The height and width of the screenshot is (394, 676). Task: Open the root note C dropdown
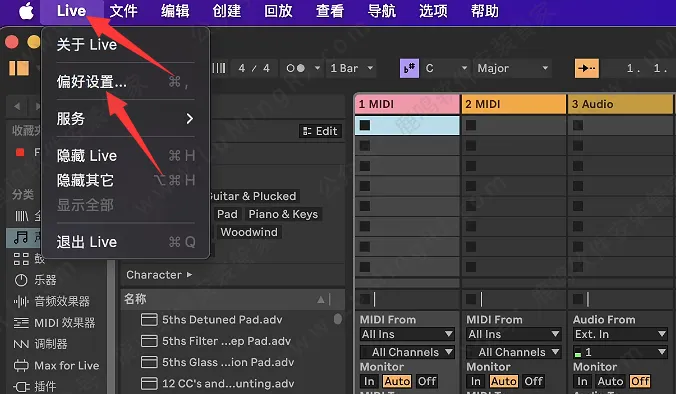coord(446,68)
